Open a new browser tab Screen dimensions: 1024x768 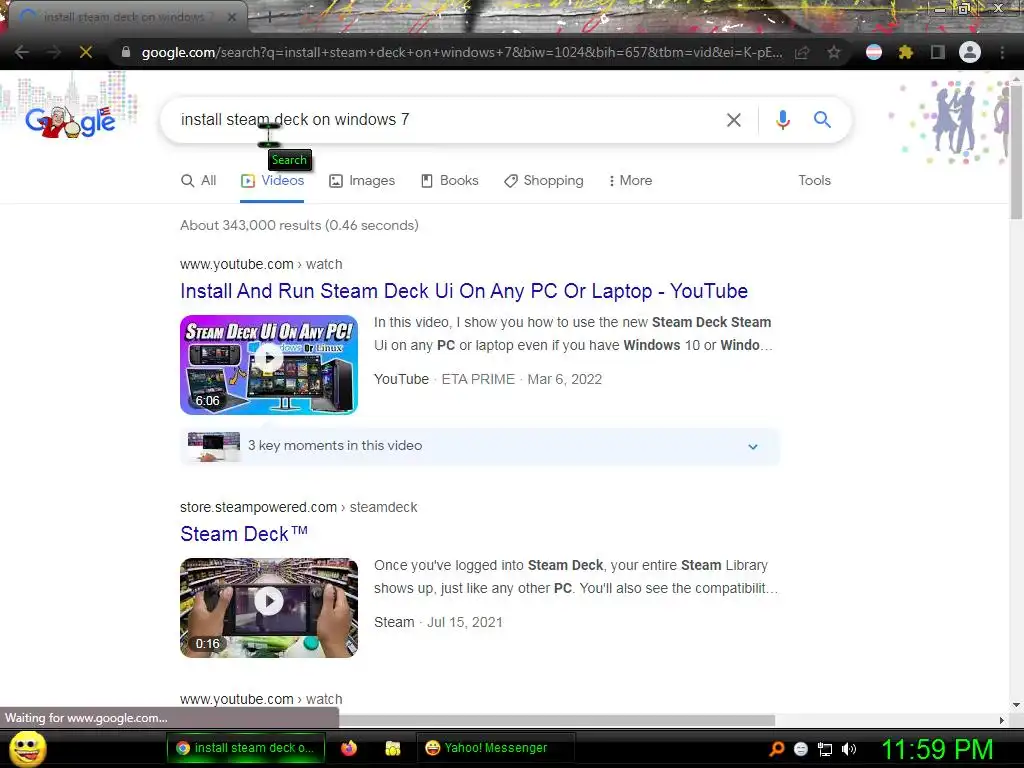point(269,18)
